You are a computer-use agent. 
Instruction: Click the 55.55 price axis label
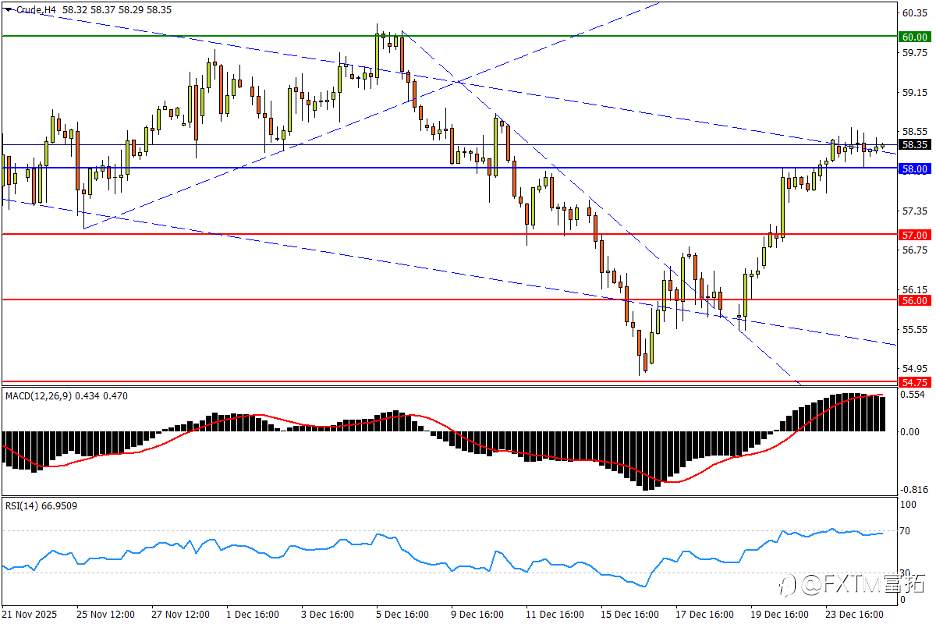pos(915,329)
